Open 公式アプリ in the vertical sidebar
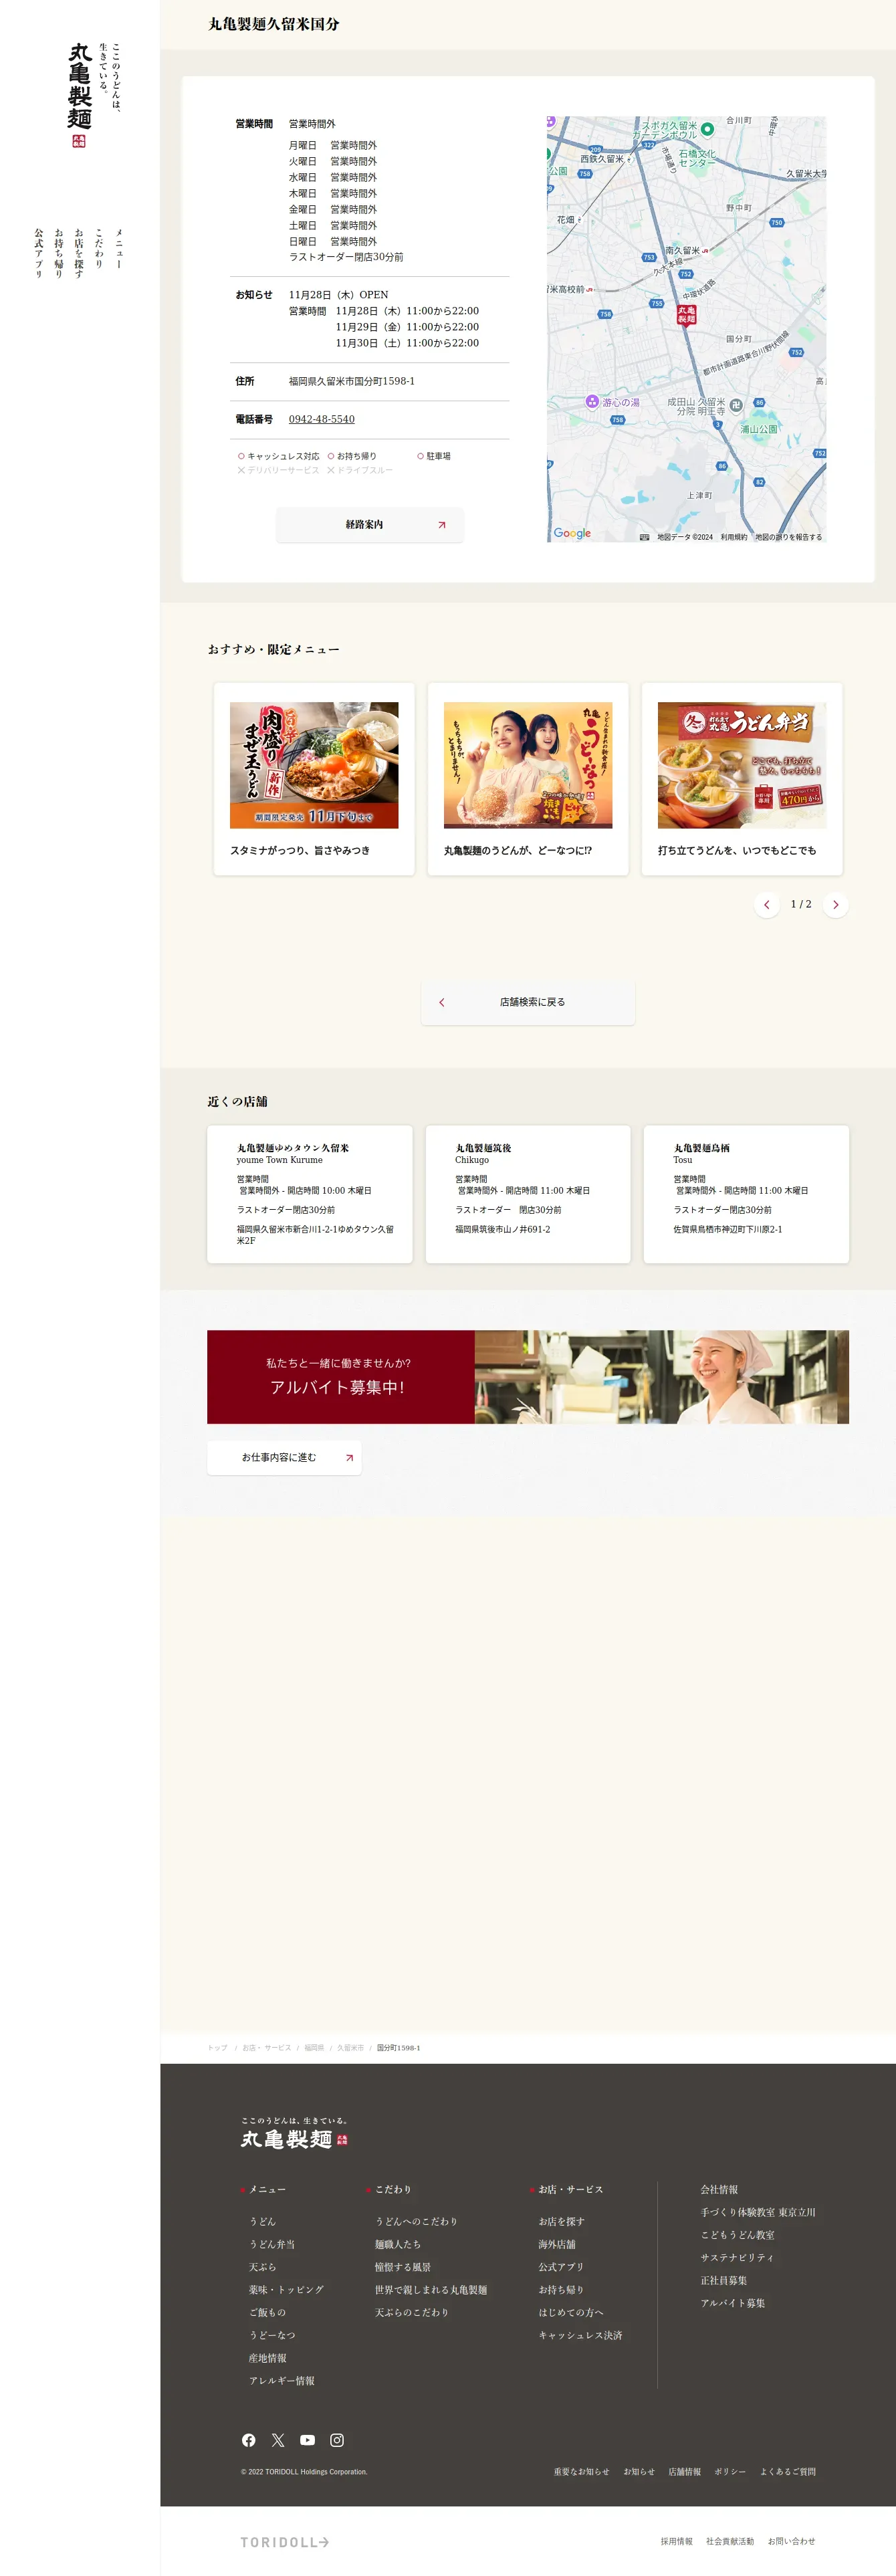This screenshot has height=2576, width=896. pos(39,253)
